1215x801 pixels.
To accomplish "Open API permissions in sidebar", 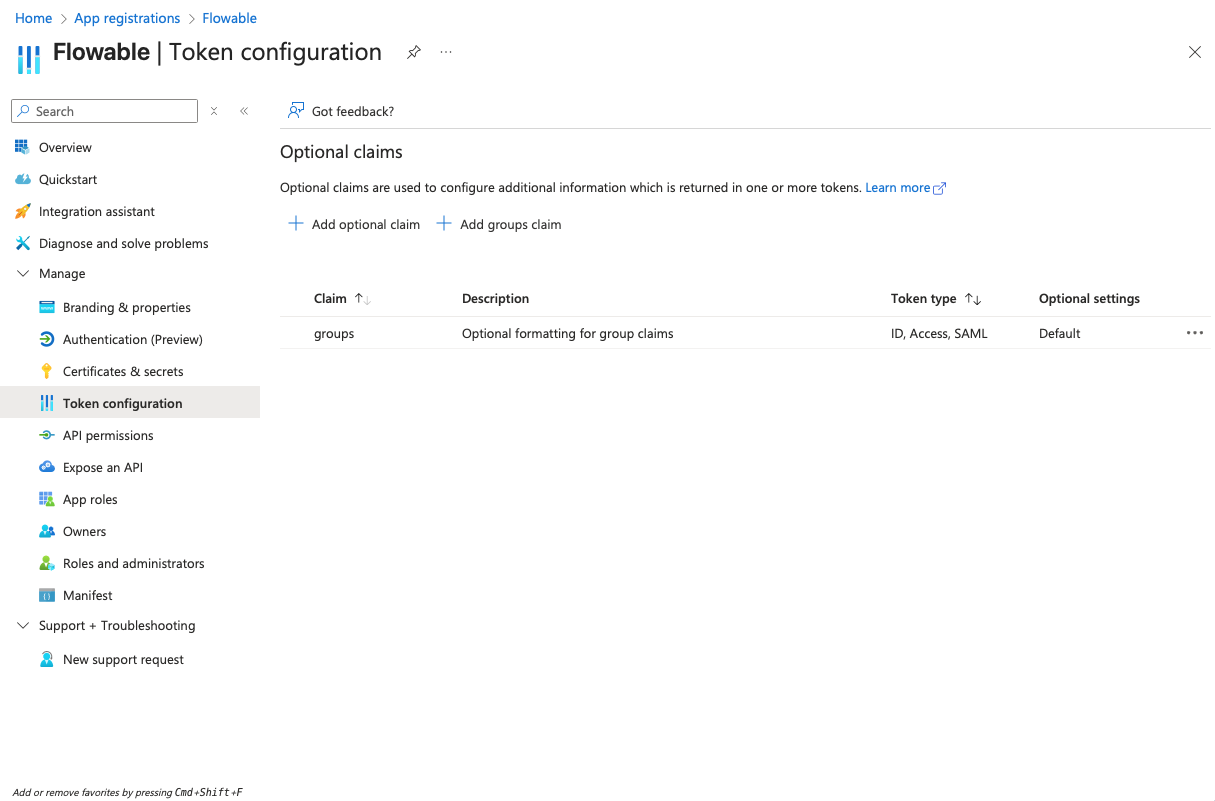I will [x=108, y=435].
